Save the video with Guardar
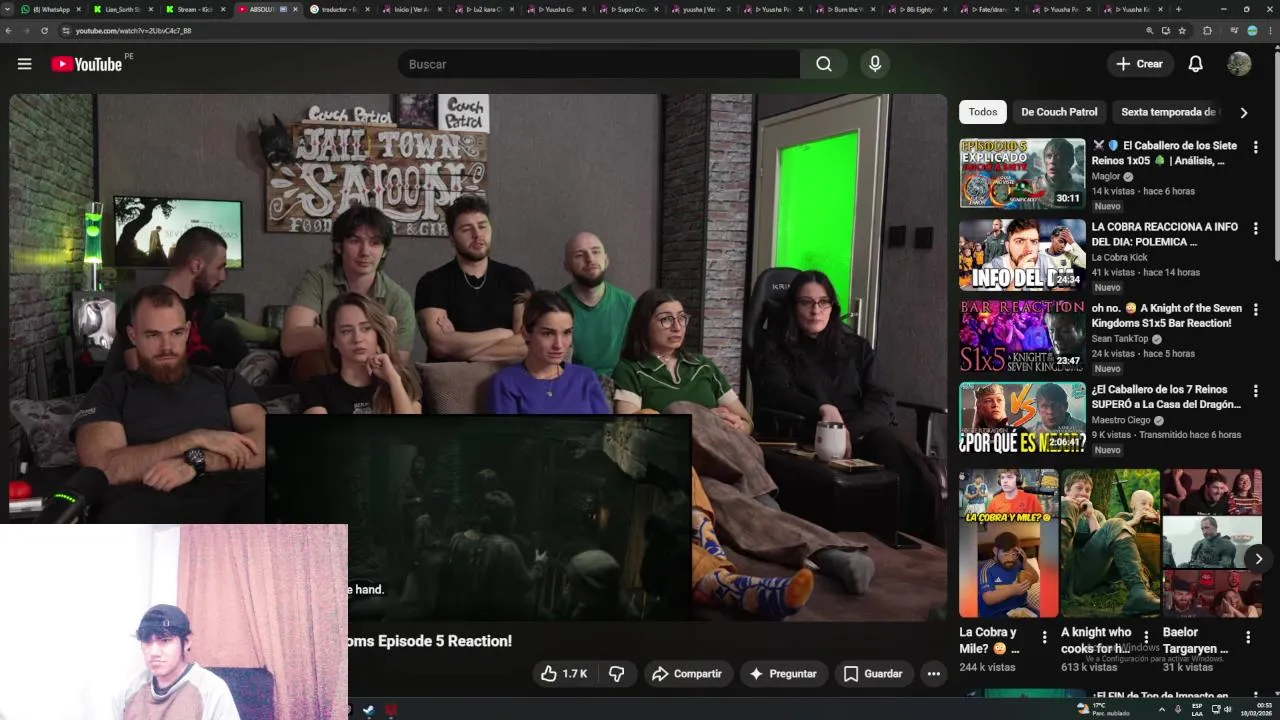1280x720 pixels. [x=873, y=674]
